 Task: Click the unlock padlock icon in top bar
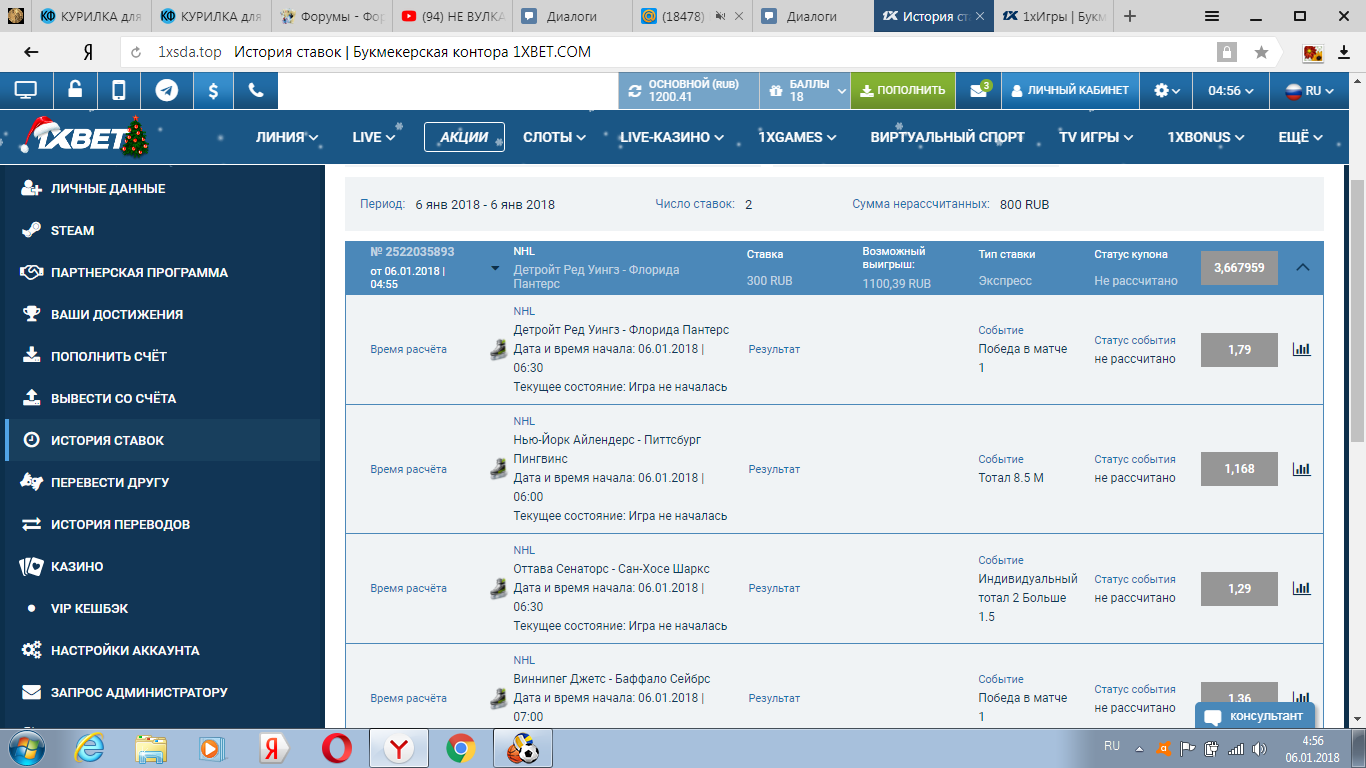[75, 90]
